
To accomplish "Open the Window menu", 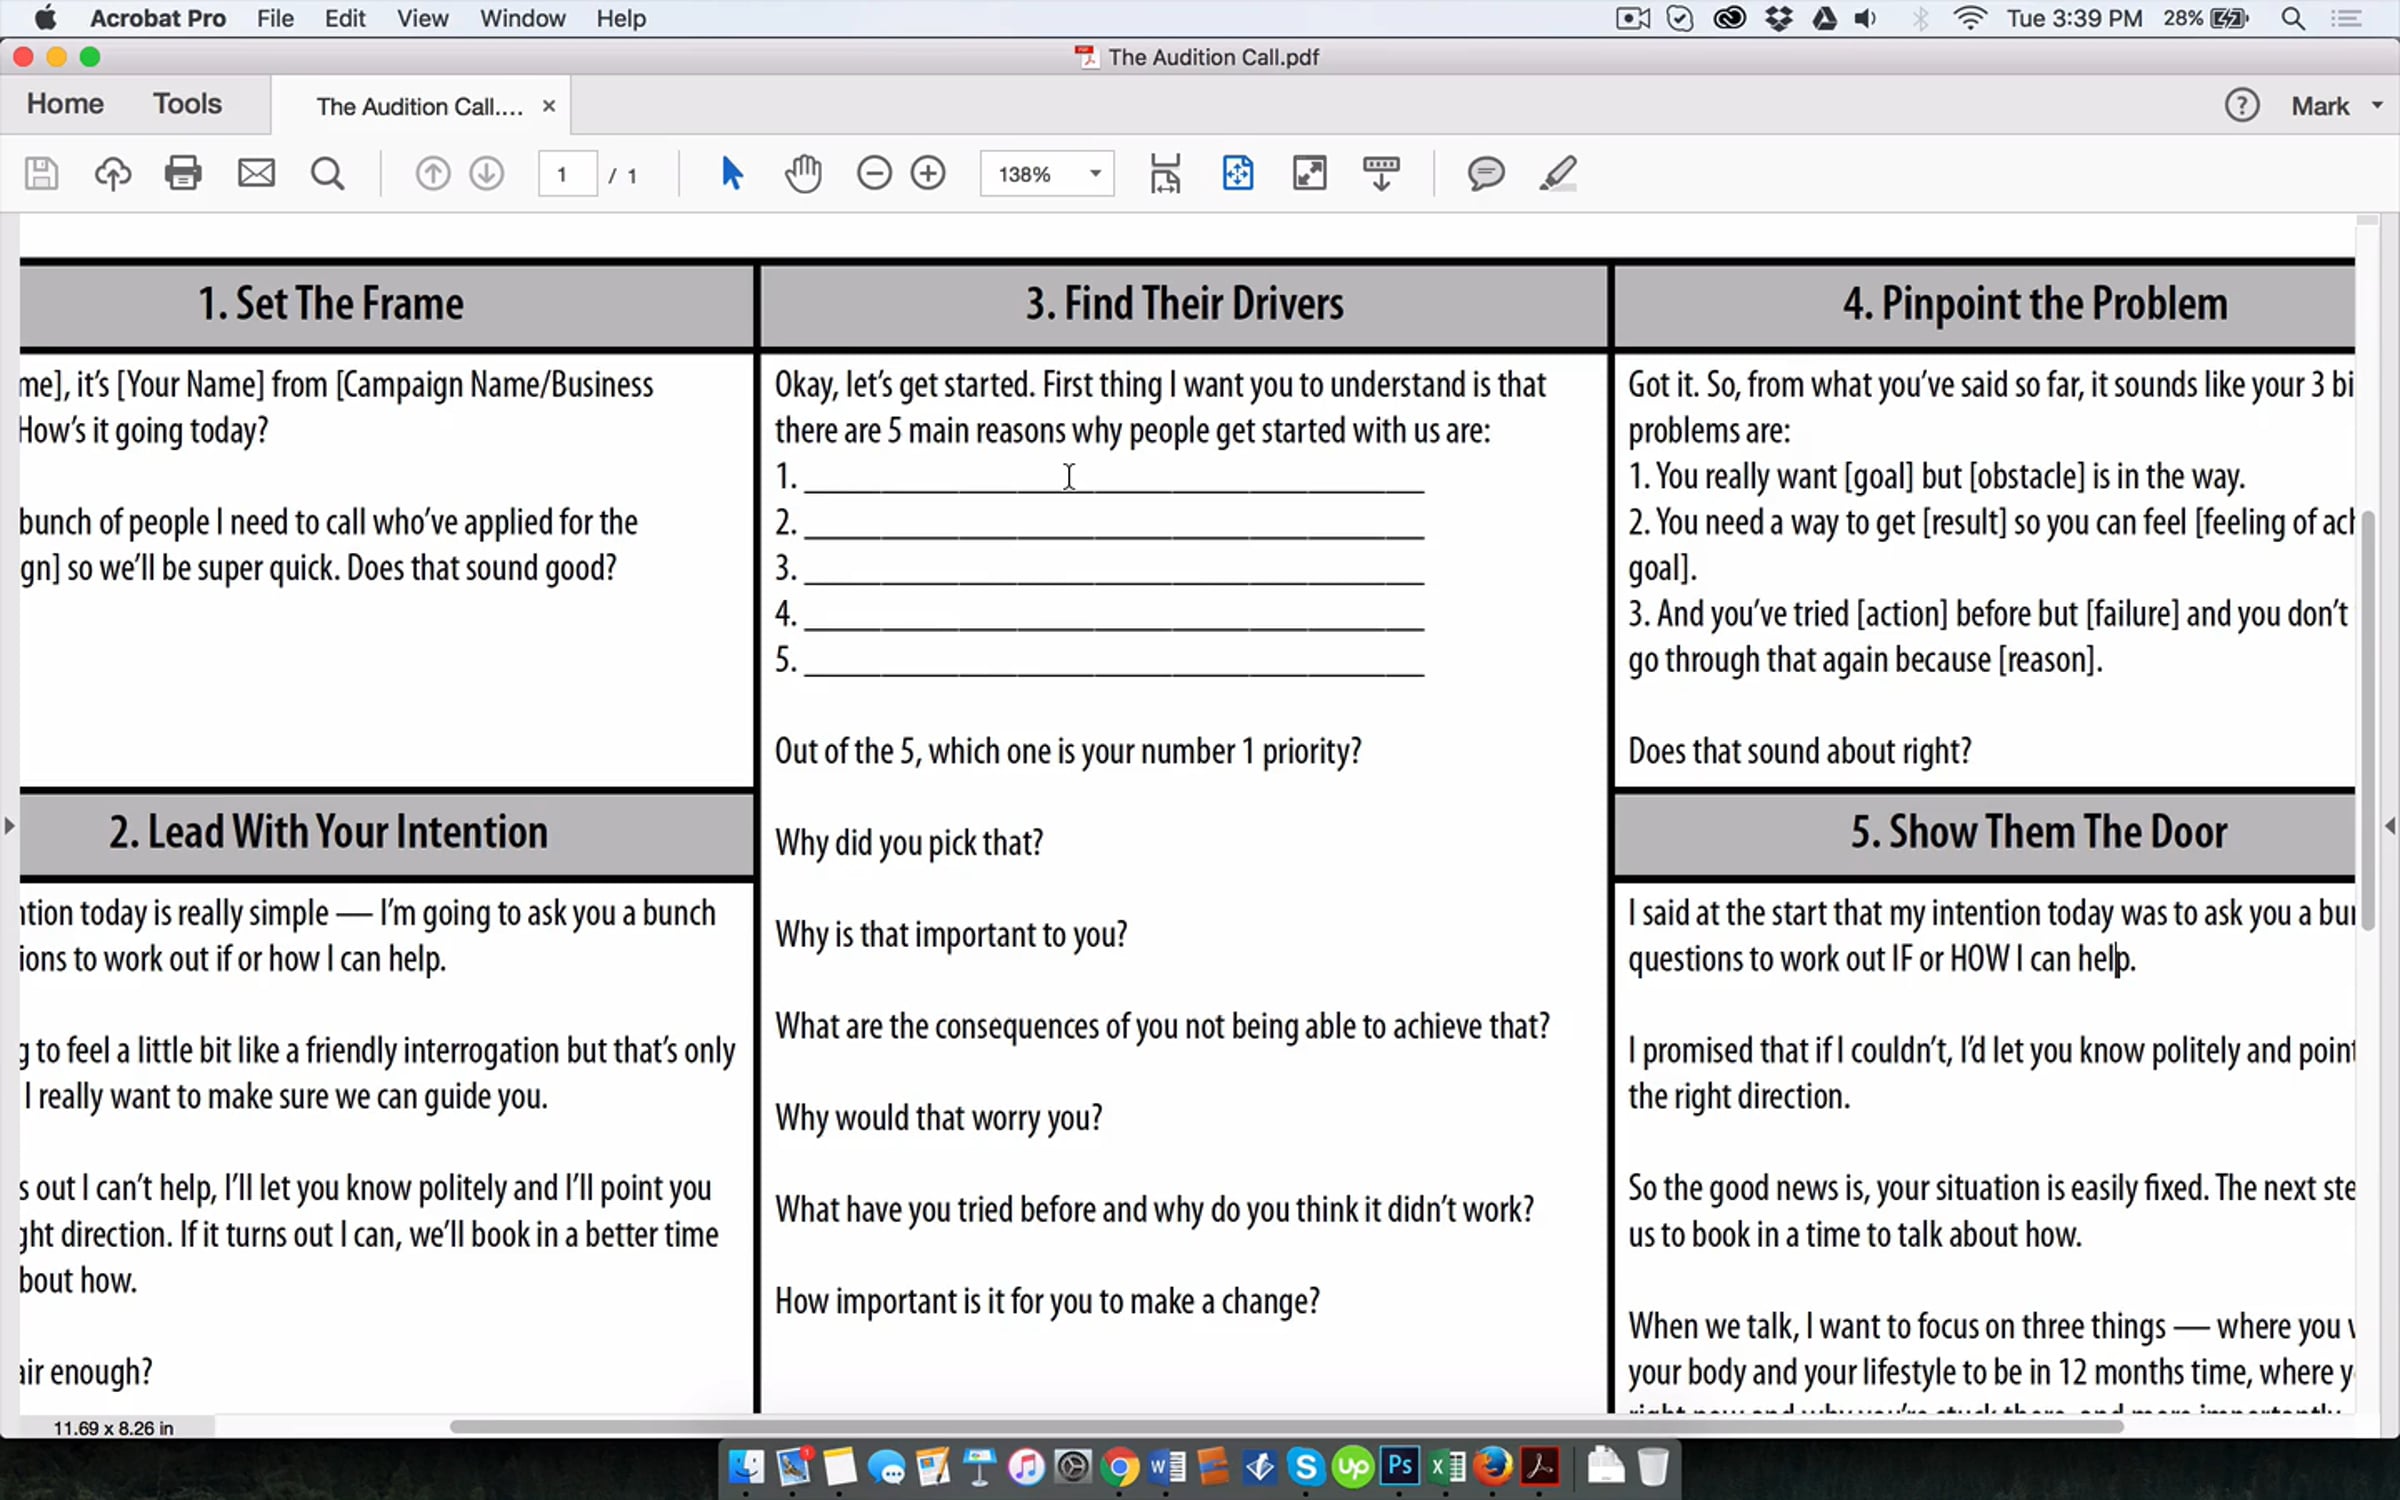I will 522,18.
